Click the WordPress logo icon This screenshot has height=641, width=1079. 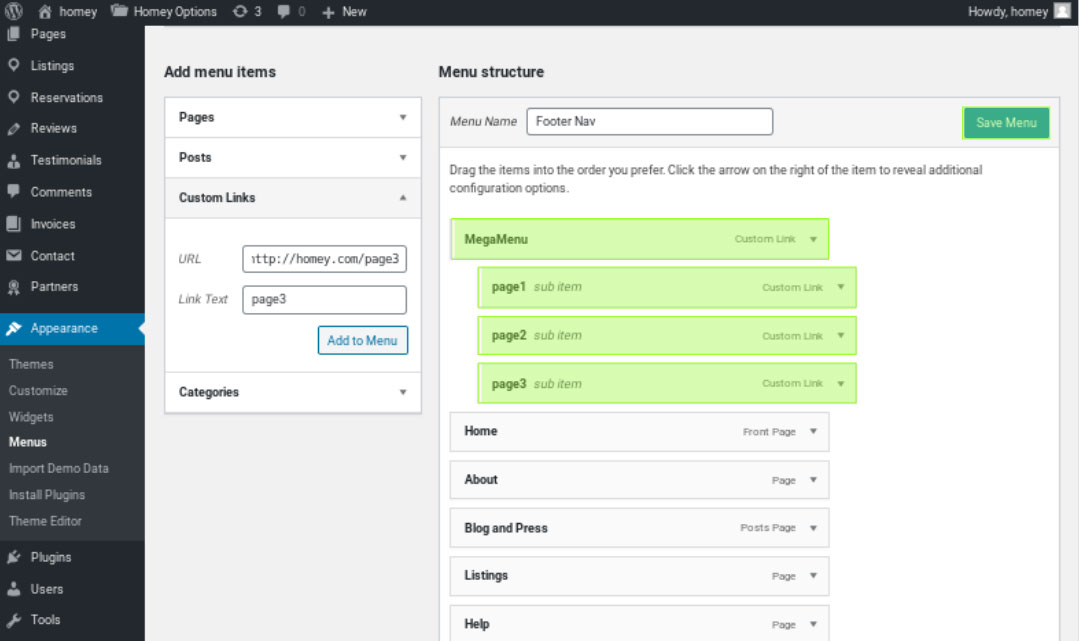14,11
